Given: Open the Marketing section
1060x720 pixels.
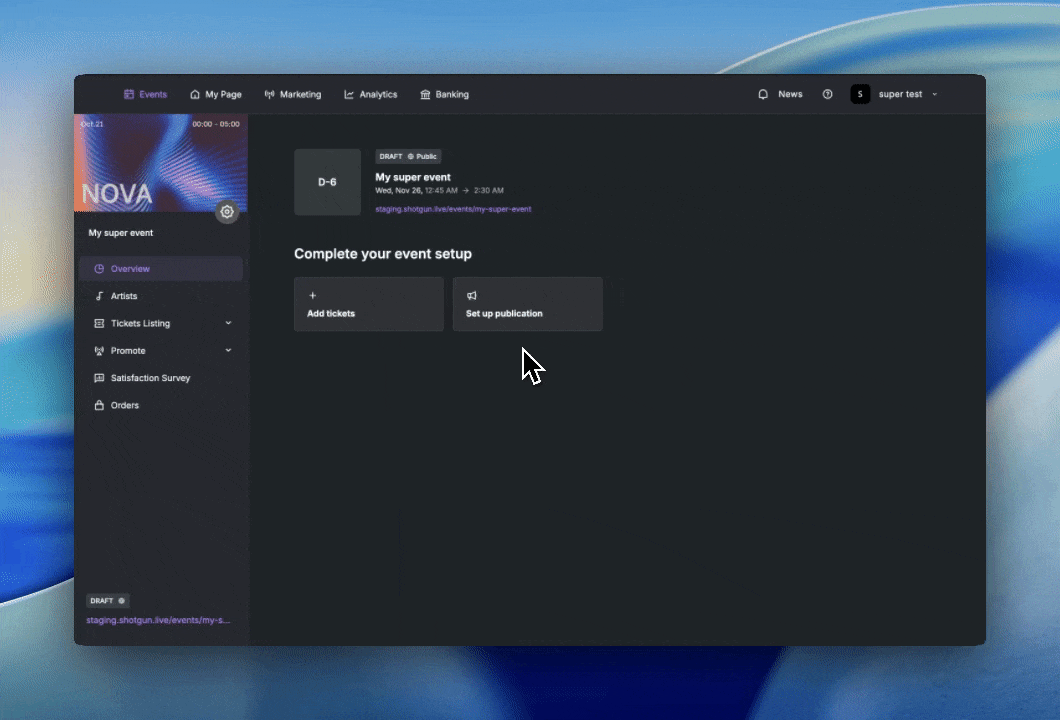Looking at the screenshot, I should [x=293, y=95].
